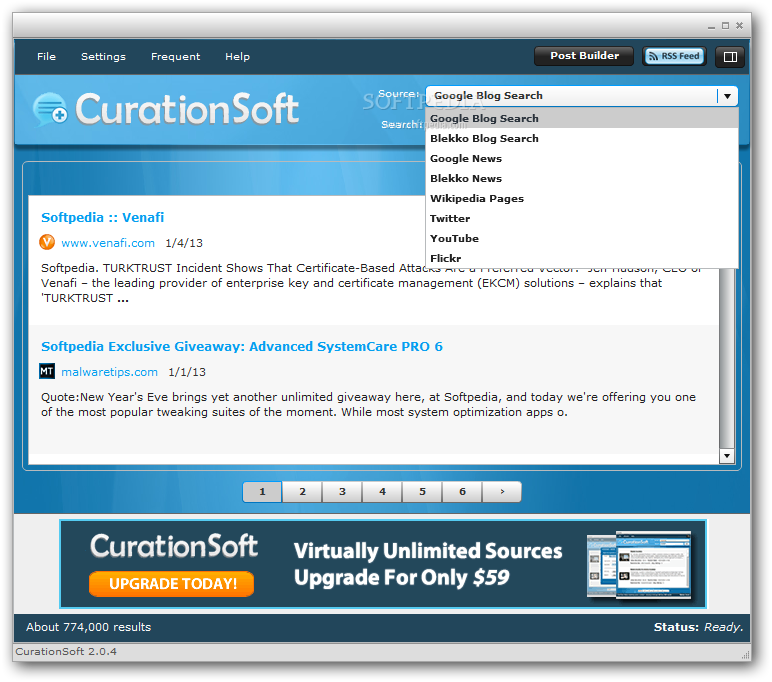Click the Virtually Unlimited Sources banner text
This screenshot has width=772, height=682.
(428, 551)
